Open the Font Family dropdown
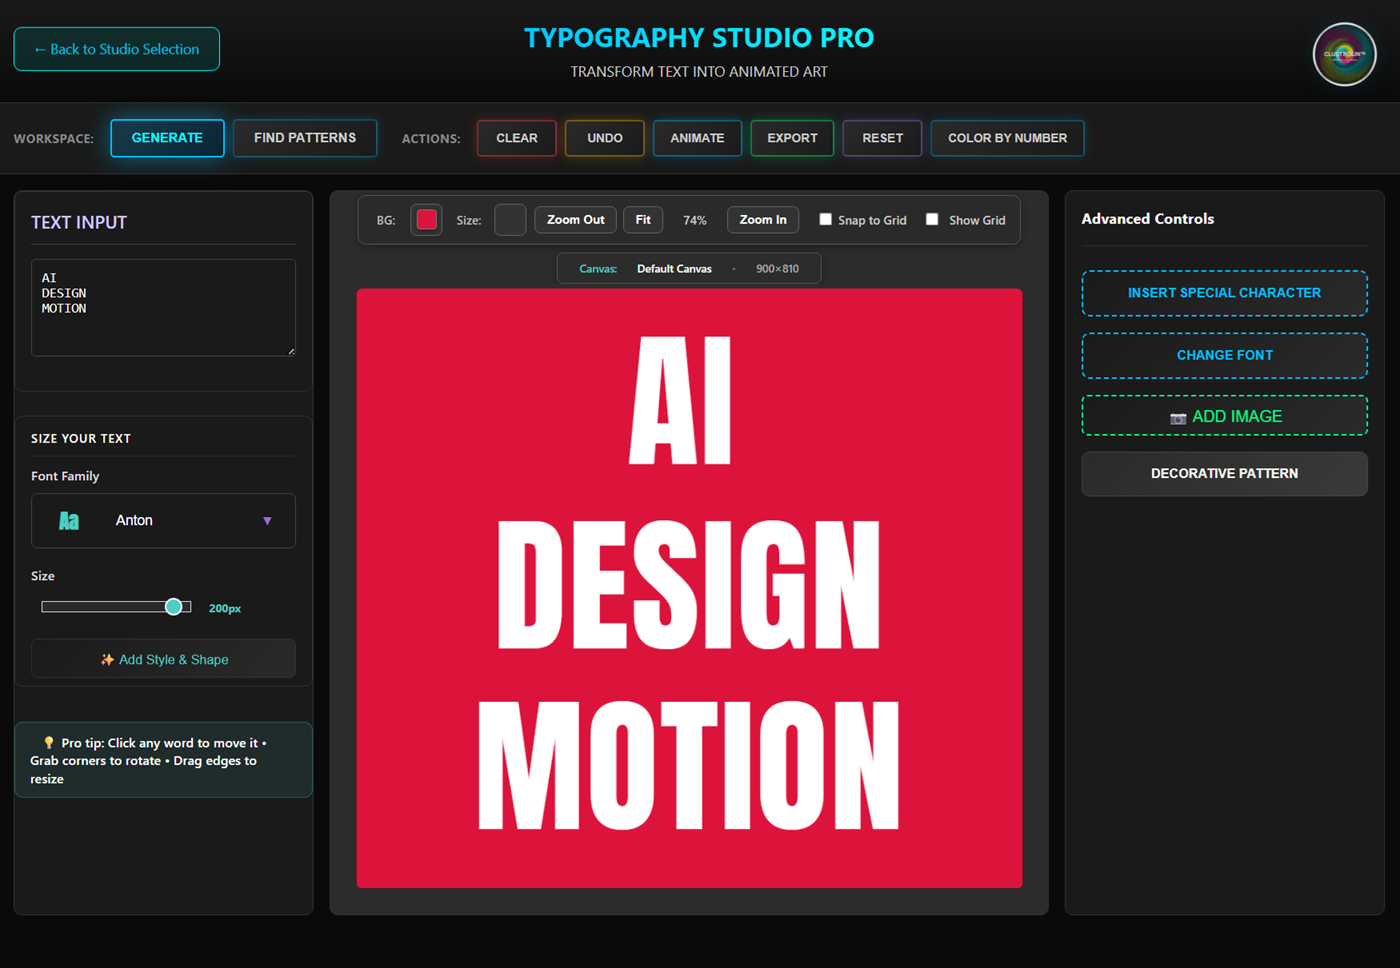 pyautogui.click(x=163, y=520)
